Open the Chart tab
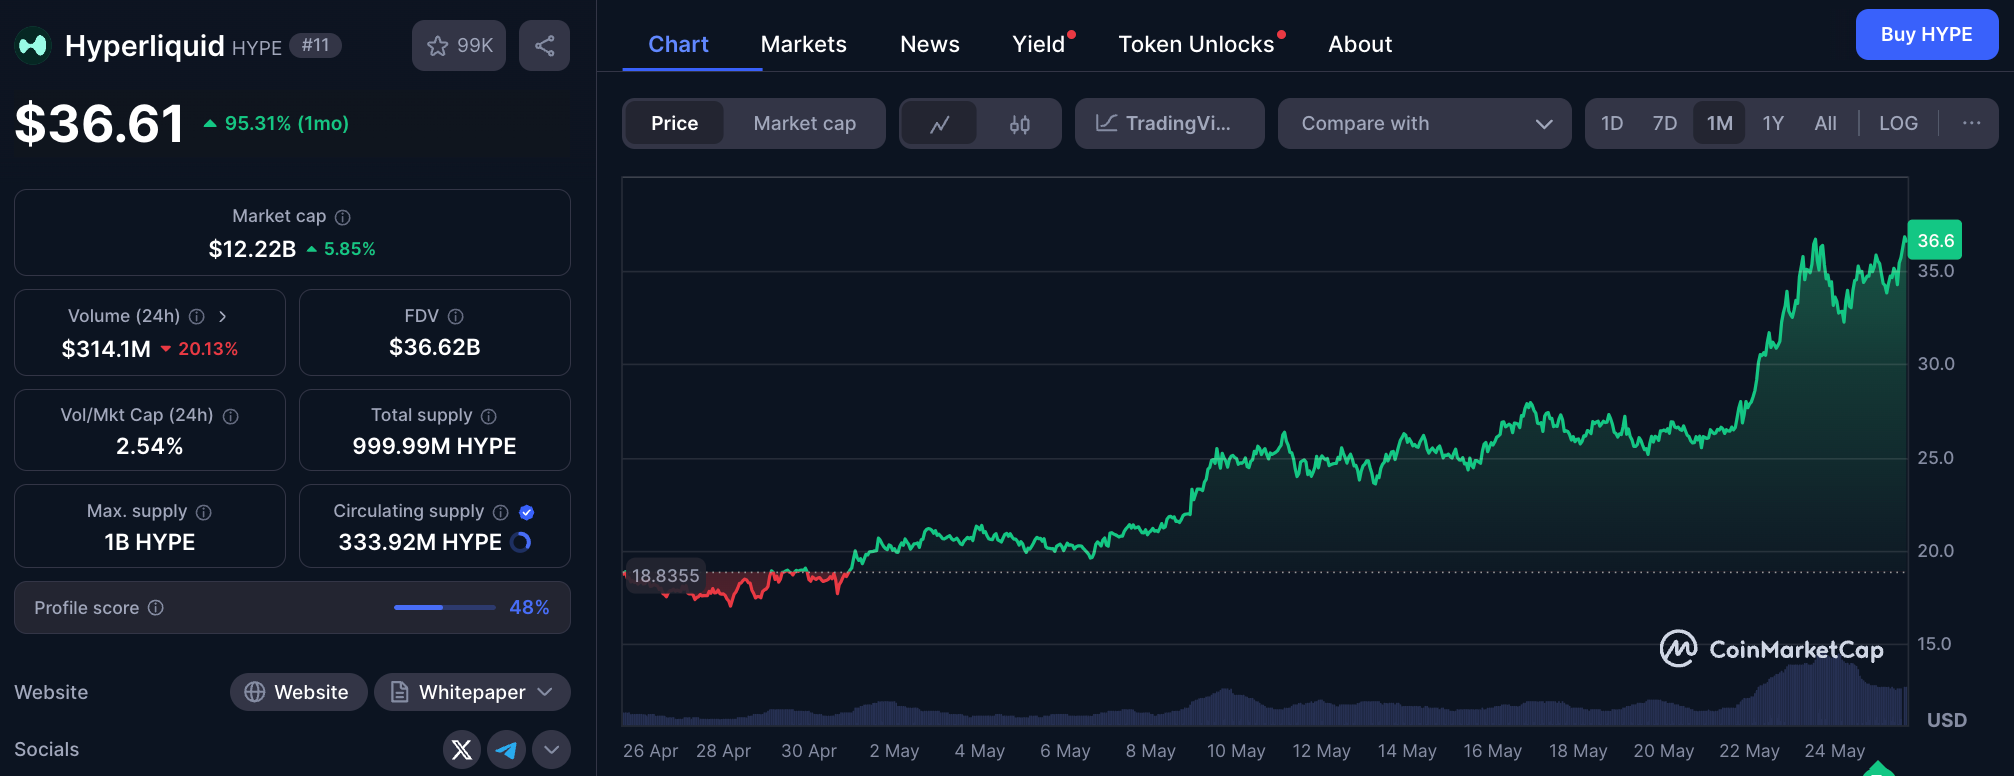 point(678,44)
